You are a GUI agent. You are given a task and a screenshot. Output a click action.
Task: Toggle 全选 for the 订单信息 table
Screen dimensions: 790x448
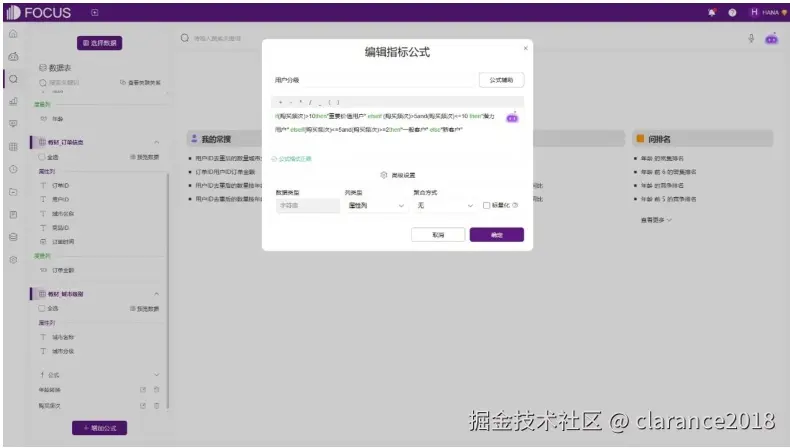tap(42, 157)
